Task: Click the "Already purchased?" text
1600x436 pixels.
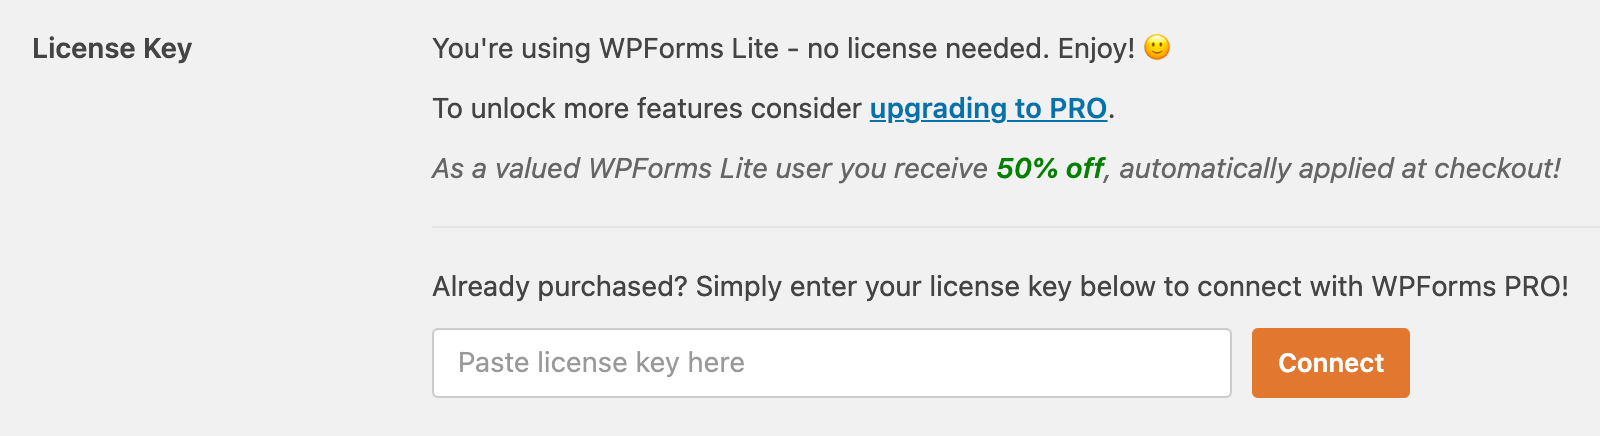Action: (559, 287)
